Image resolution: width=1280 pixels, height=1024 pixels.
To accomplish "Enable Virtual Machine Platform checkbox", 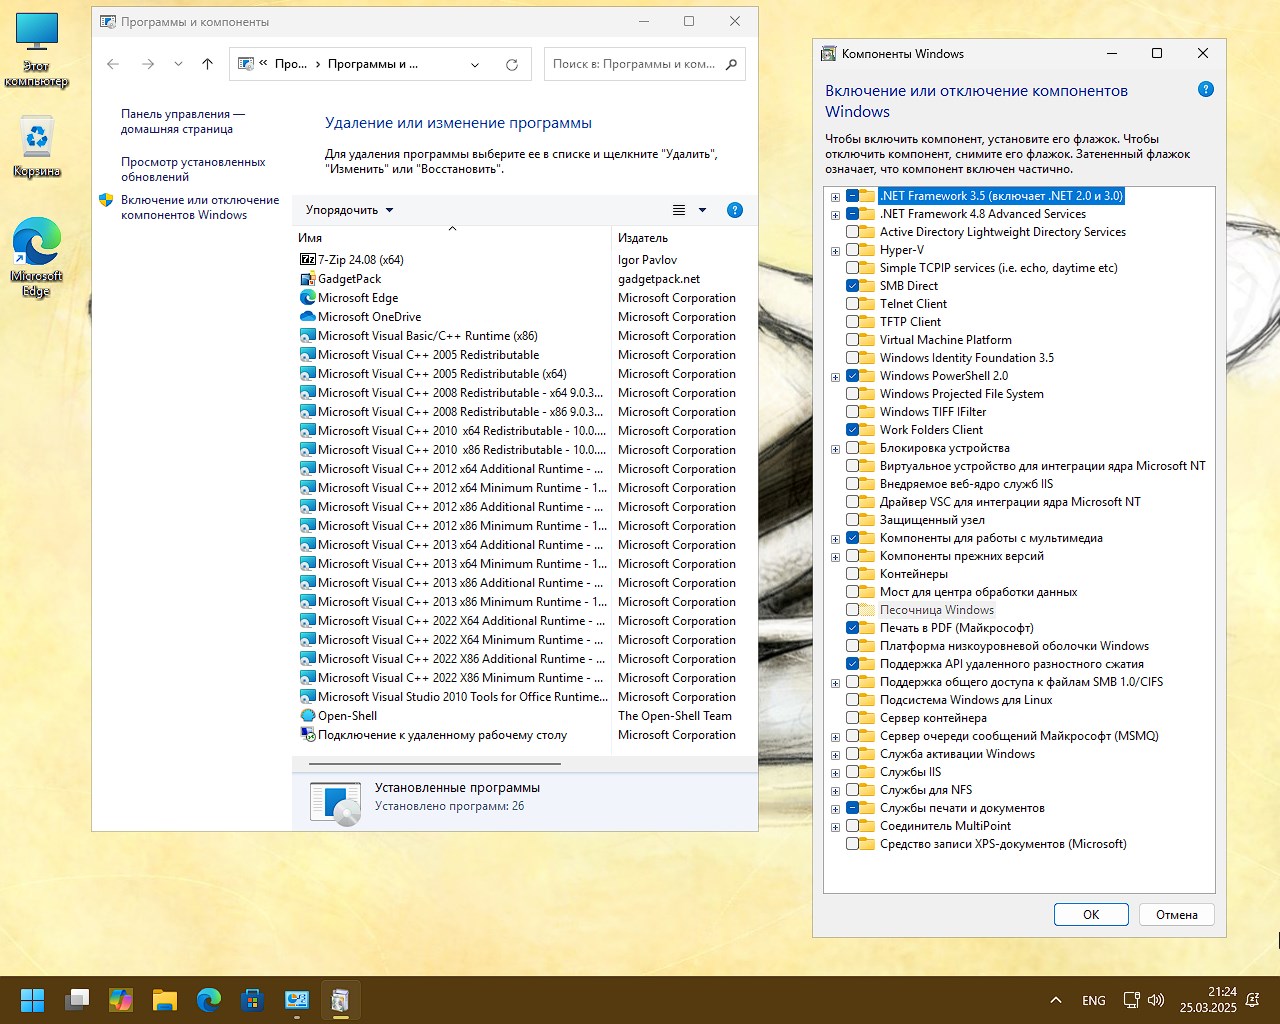I will point(853,340).
